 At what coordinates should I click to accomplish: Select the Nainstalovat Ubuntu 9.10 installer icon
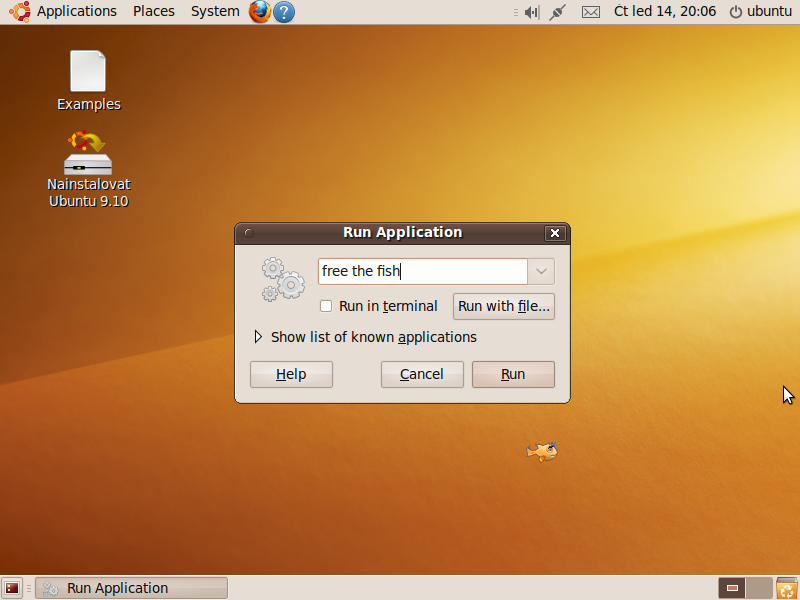(x=89, y=170)
